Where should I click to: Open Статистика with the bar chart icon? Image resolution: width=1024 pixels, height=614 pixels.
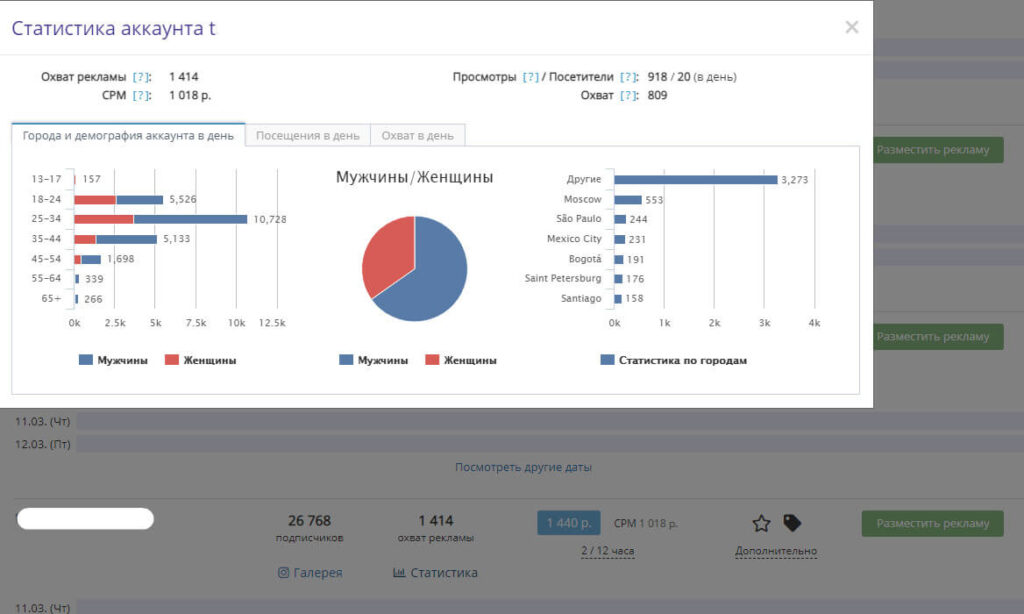(x=435, y=573)
